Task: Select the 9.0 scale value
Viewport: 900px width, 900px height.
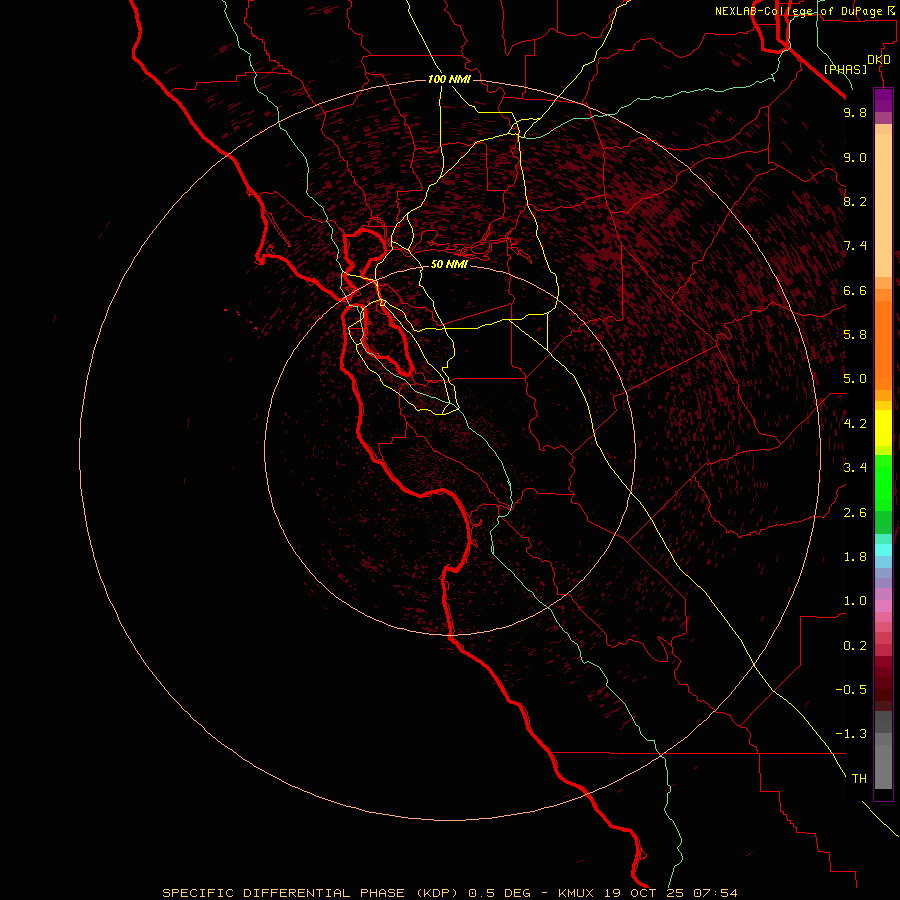Action: (x=855, y=157)
